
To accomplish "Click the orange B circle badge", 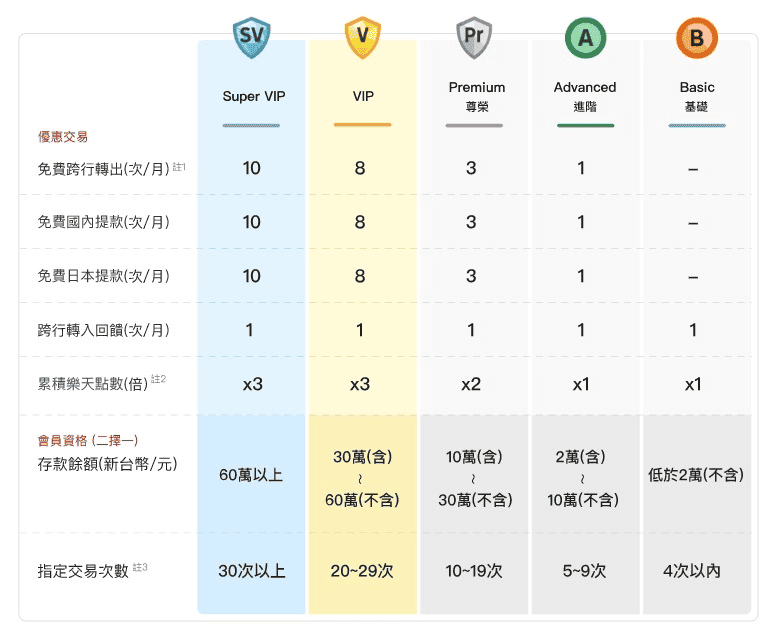I will tap(697, 38).
